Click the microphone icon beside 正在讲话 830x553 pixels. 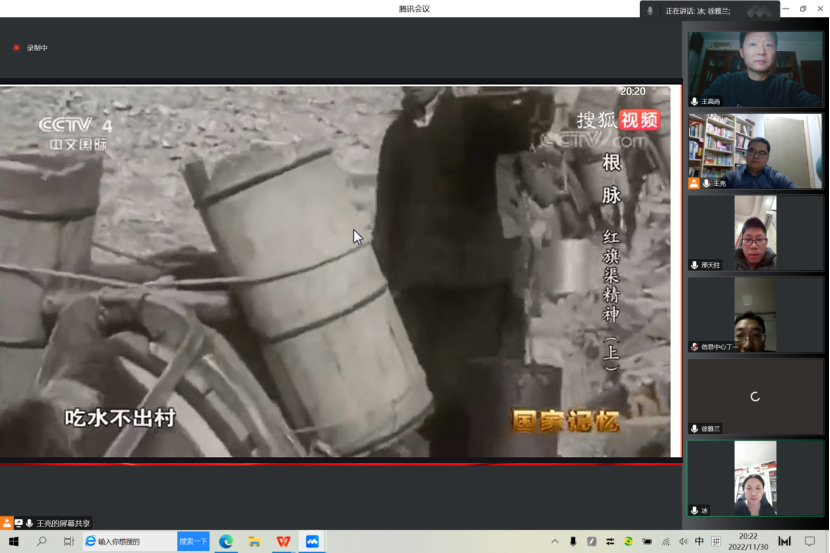tap(650, 11)
